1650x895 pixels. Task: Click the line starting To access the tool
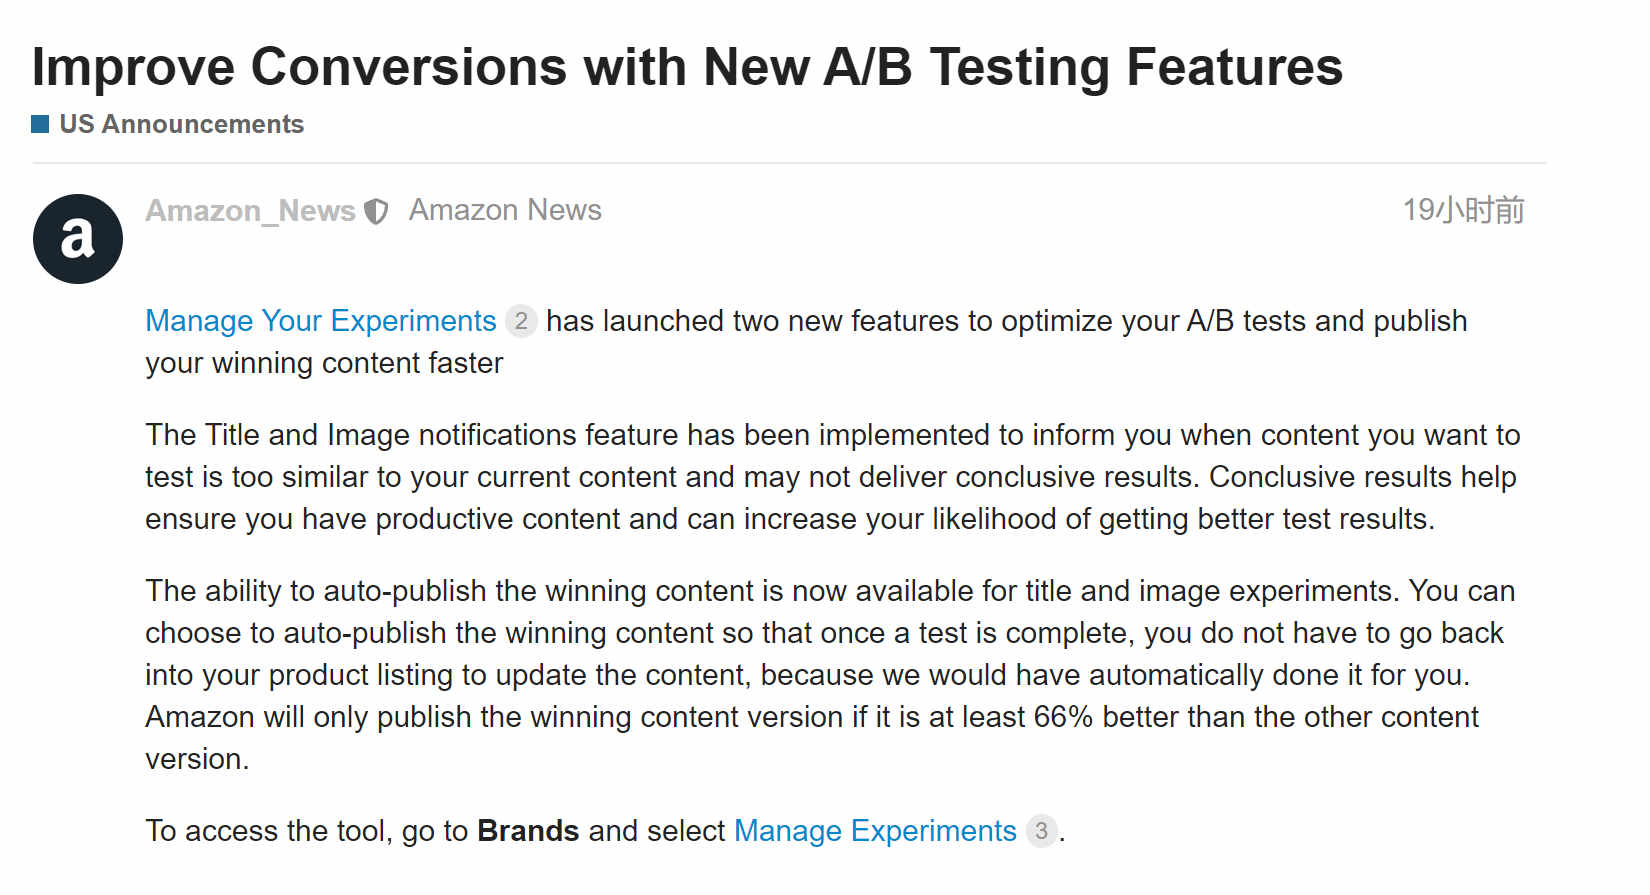click(x=606, y=831)
